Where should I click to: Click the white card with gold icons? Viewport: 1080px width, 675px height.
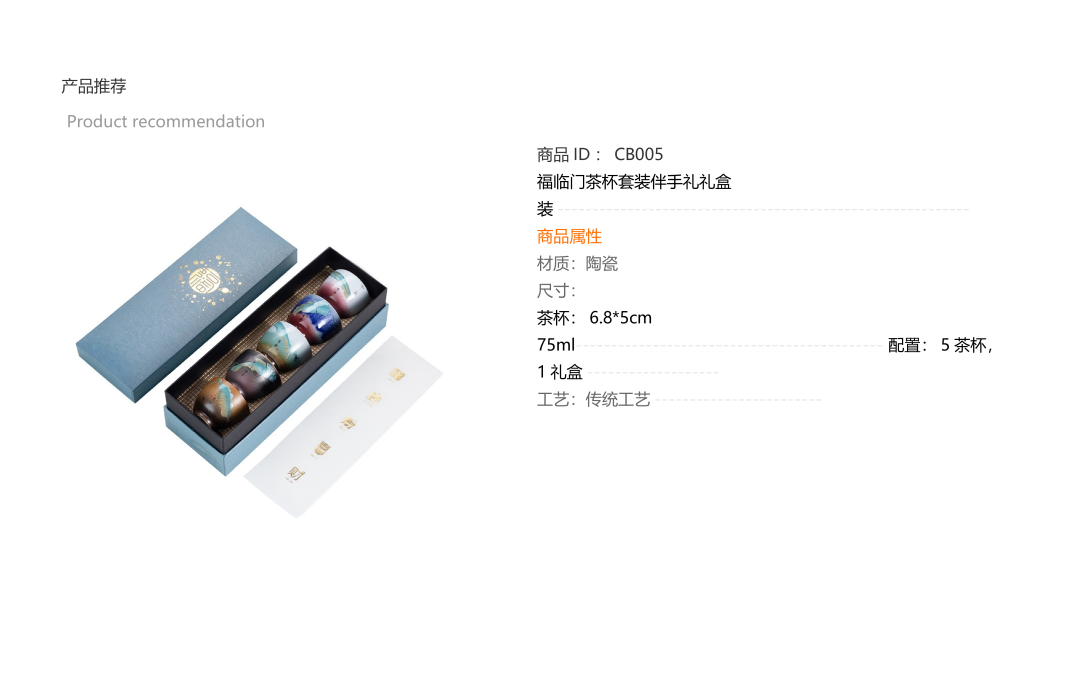[344, 427]
